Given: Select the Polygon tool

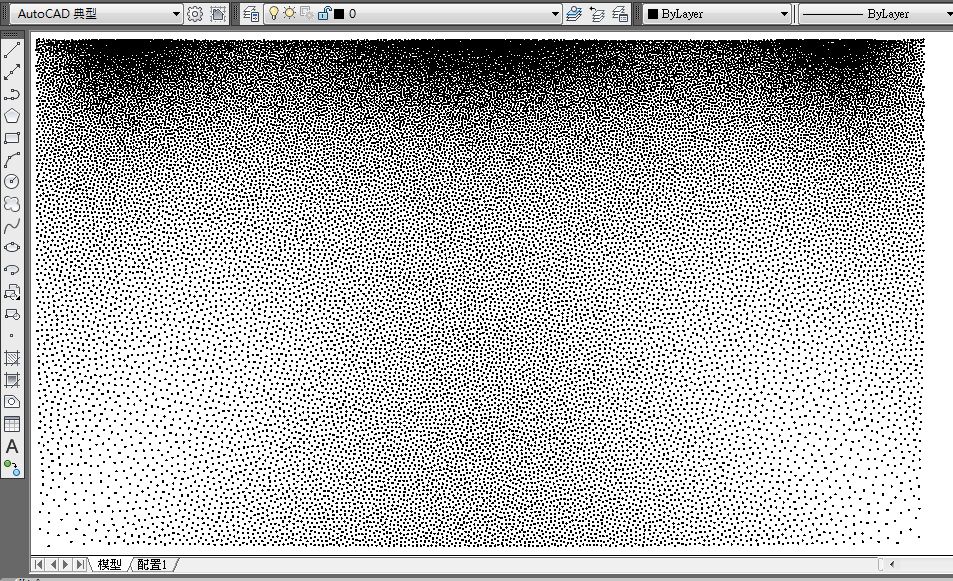Looking at the screenshot, I should click(x=12, y=116).
